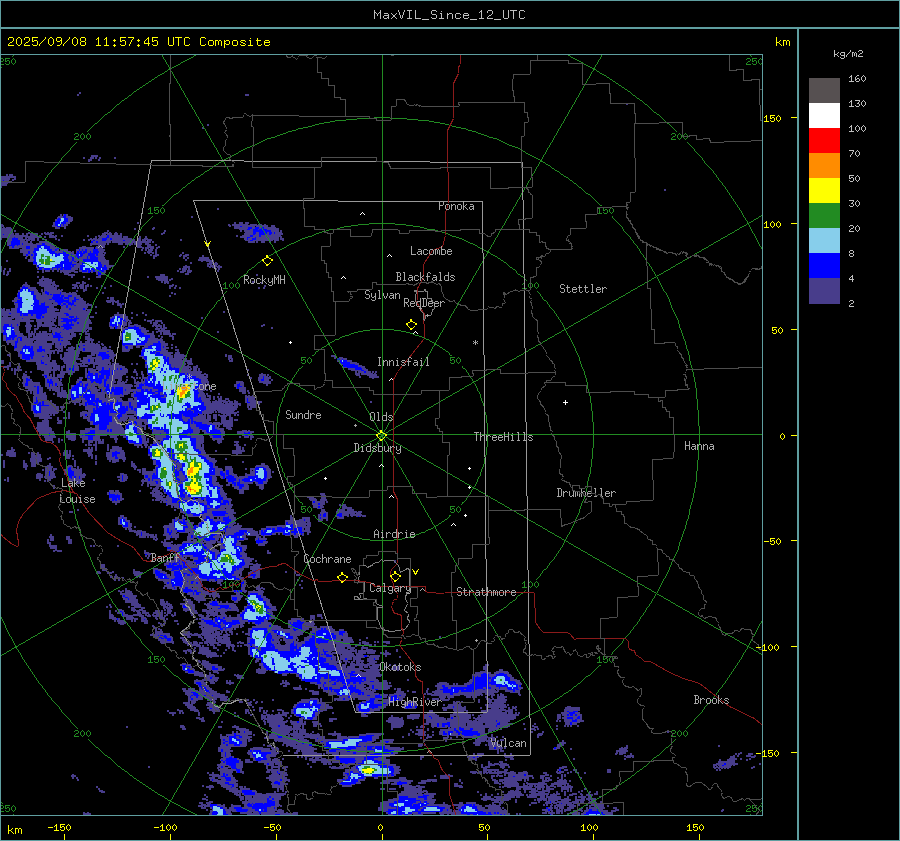Click the bright blue 4-8 legend swatch
Screen dimensions: 900x841
[x=824, y=266]
